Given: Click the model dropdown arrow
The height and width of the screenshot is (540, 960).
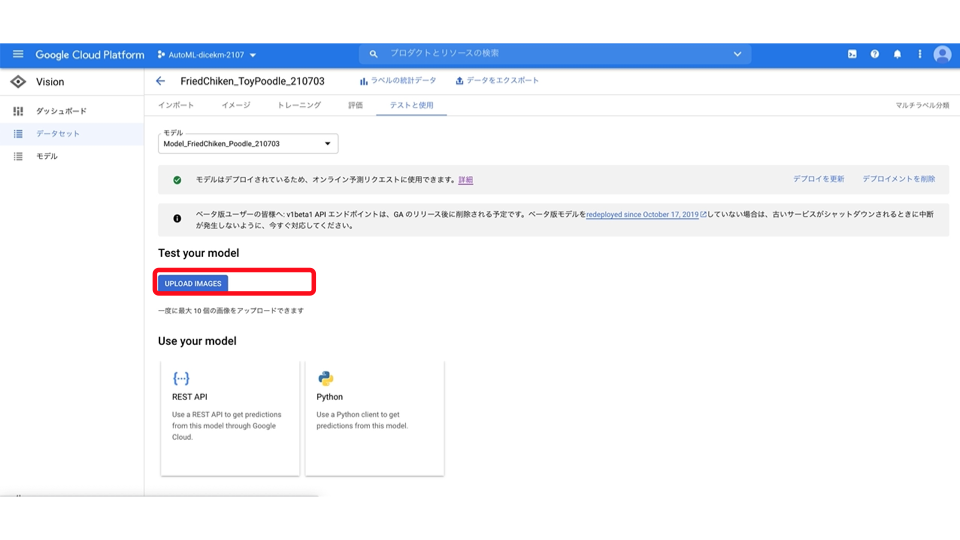Looking at the screenshot, I should pos(328,144).
